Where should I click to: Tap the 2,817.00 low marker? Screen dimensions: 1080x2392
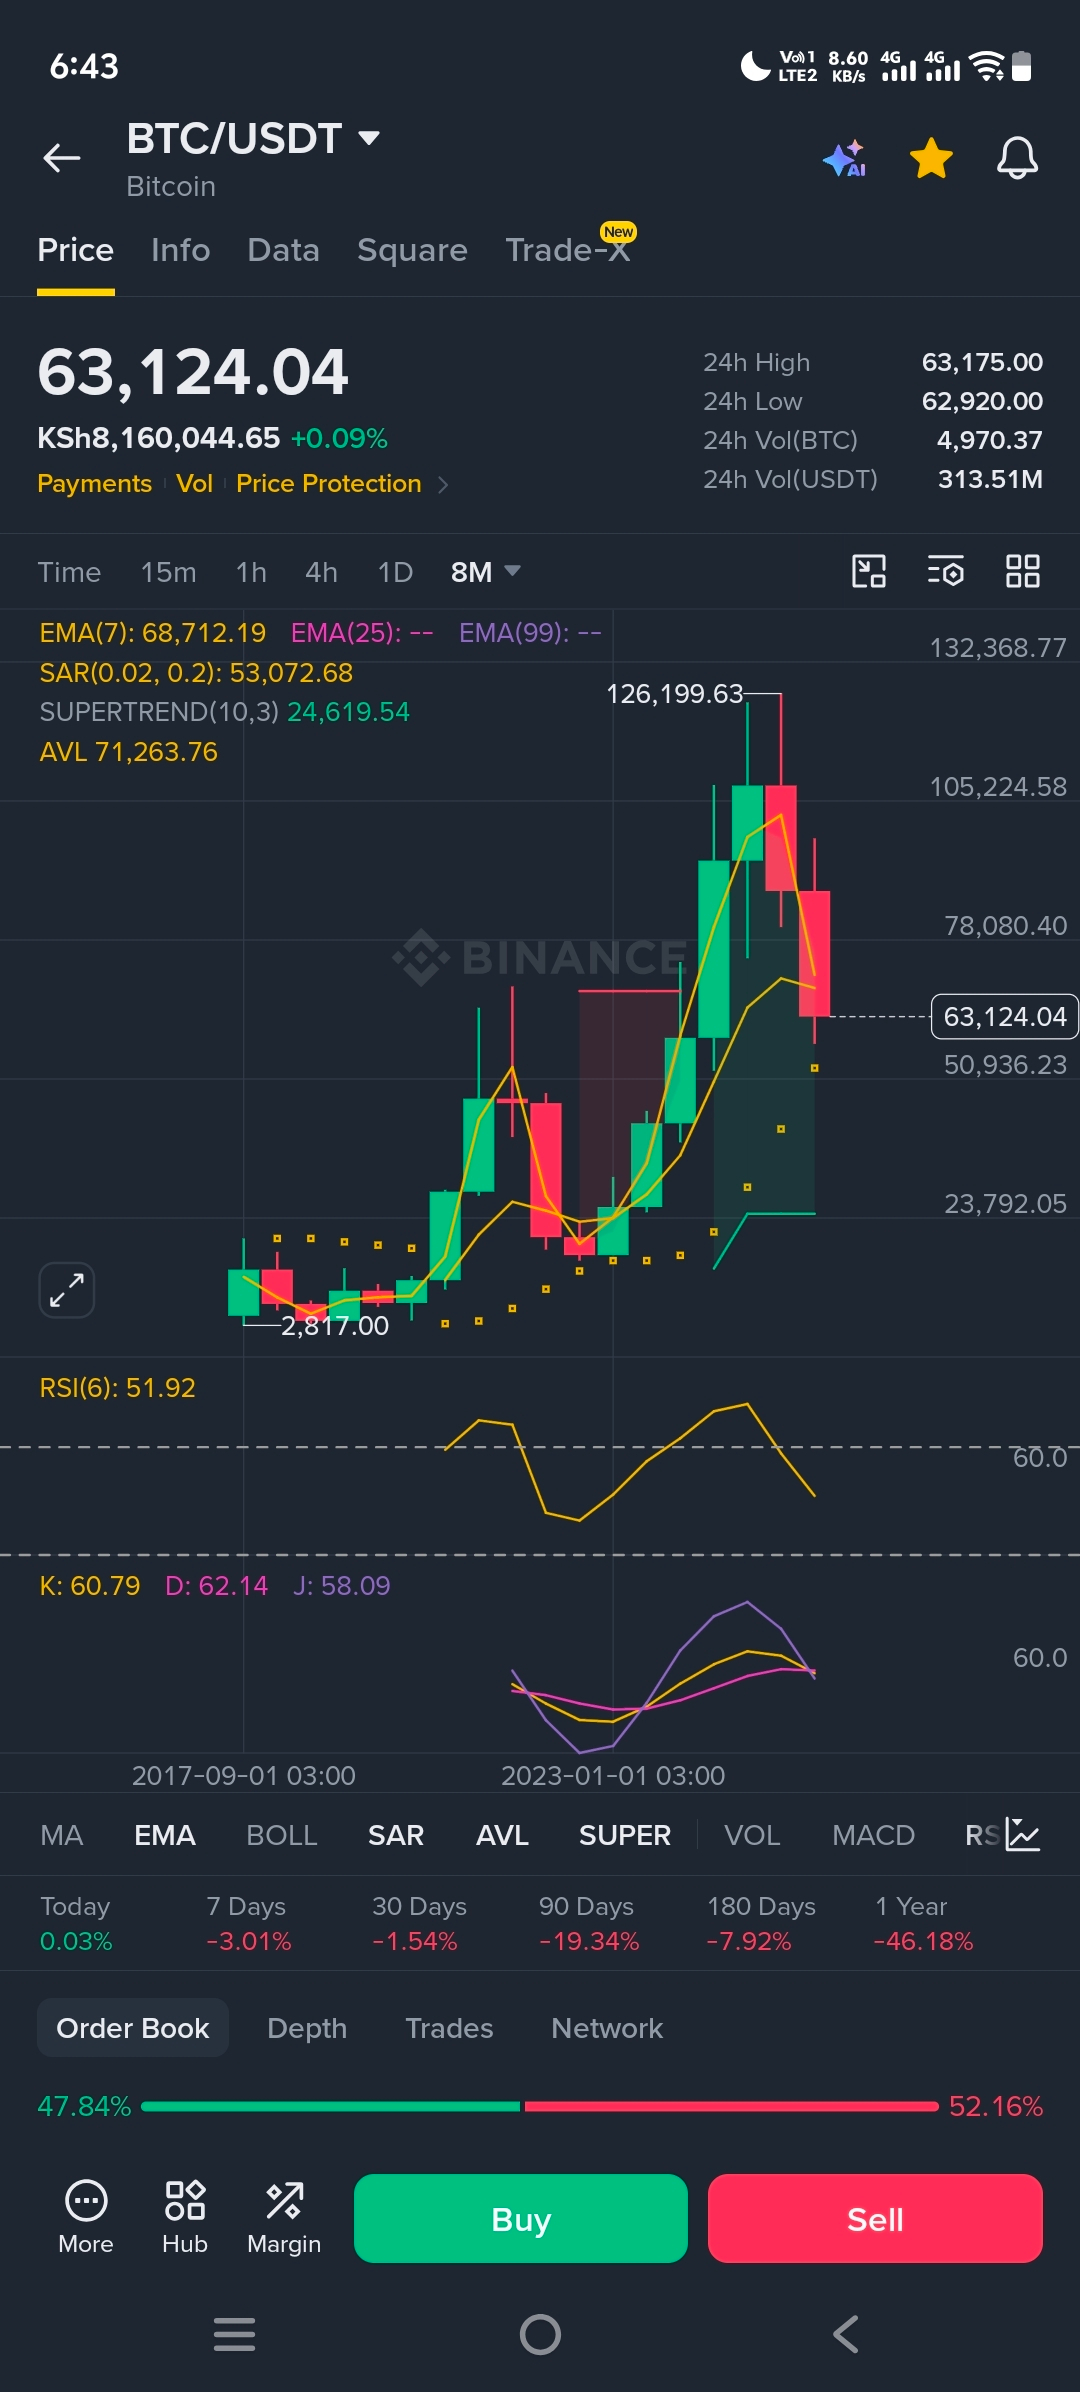335,1326
